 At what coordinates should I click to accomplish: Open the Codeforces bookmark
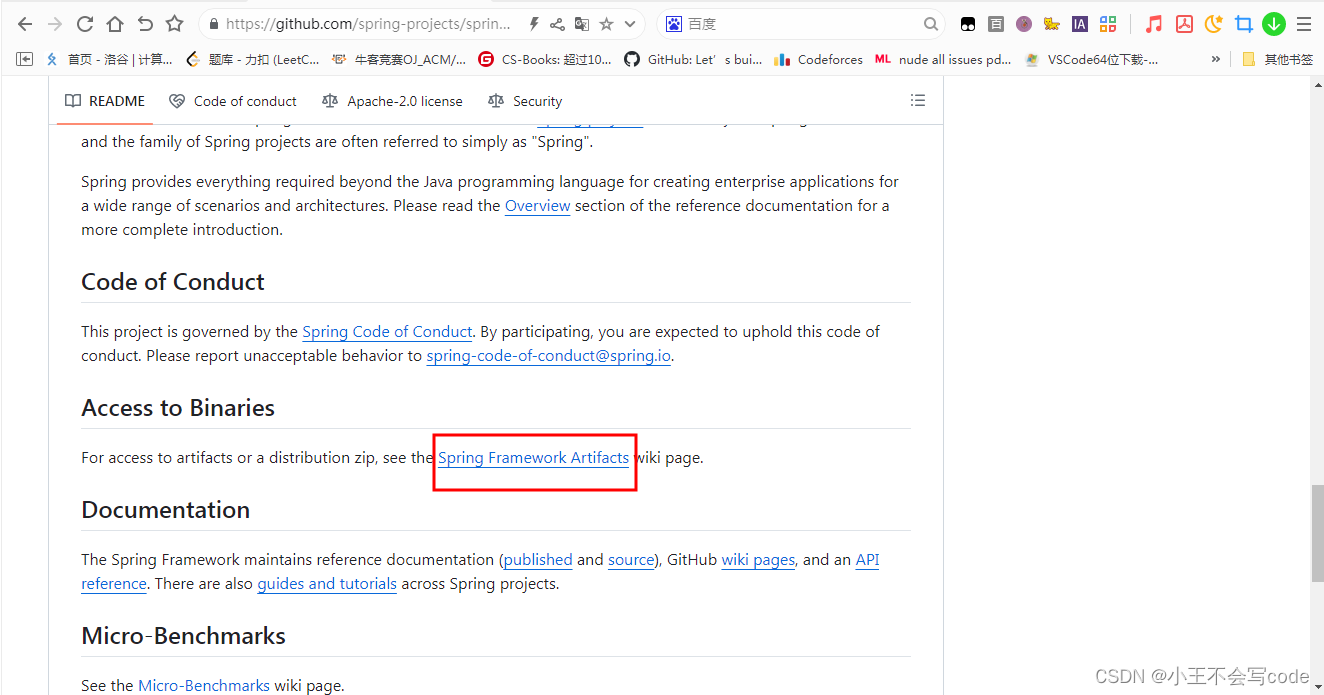[818, 59]
